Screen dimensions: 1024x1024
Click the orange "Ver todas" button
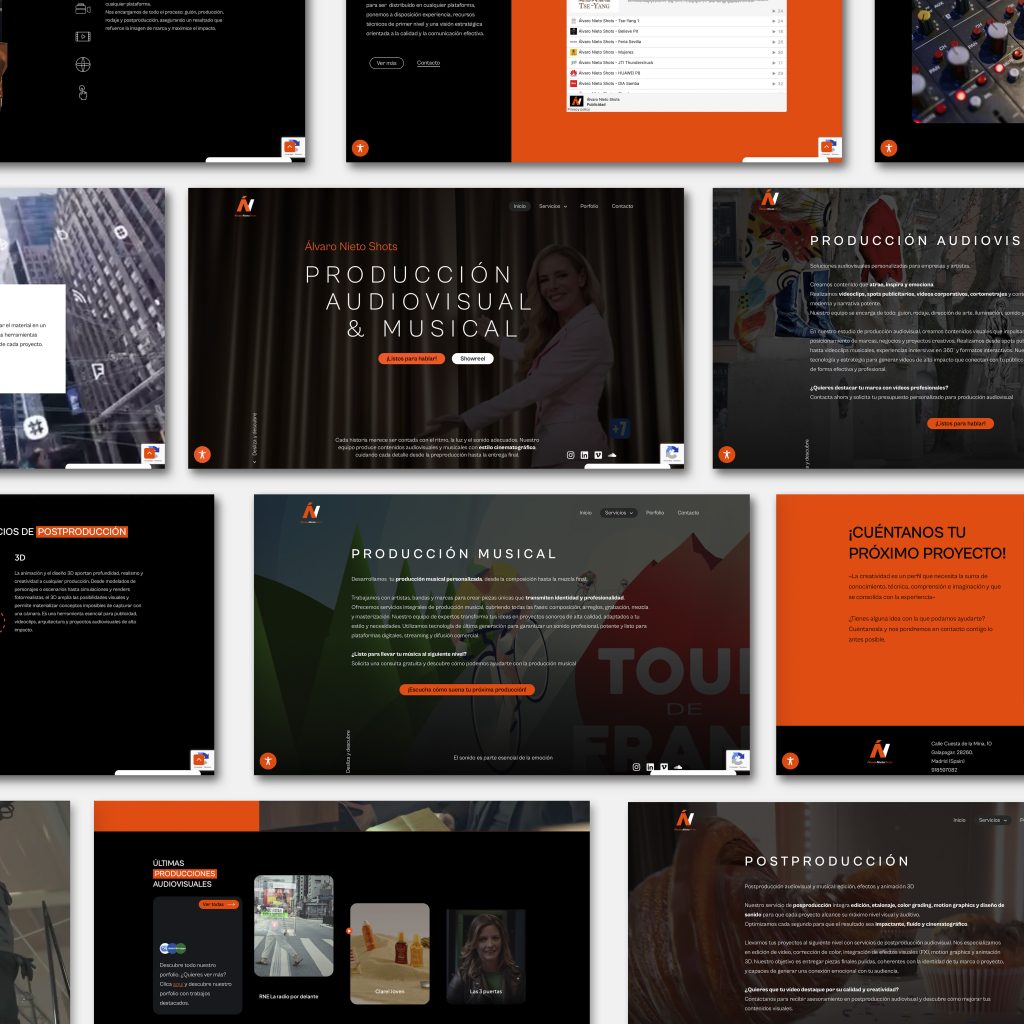click(x=218, y=904)
